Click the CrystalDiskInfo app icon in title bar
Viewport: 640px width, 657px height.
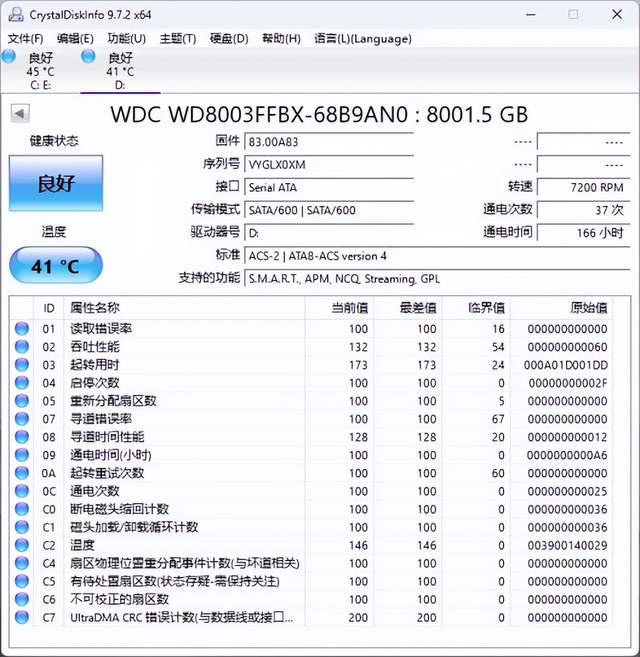pyautogui.click(x=16, y=15)
